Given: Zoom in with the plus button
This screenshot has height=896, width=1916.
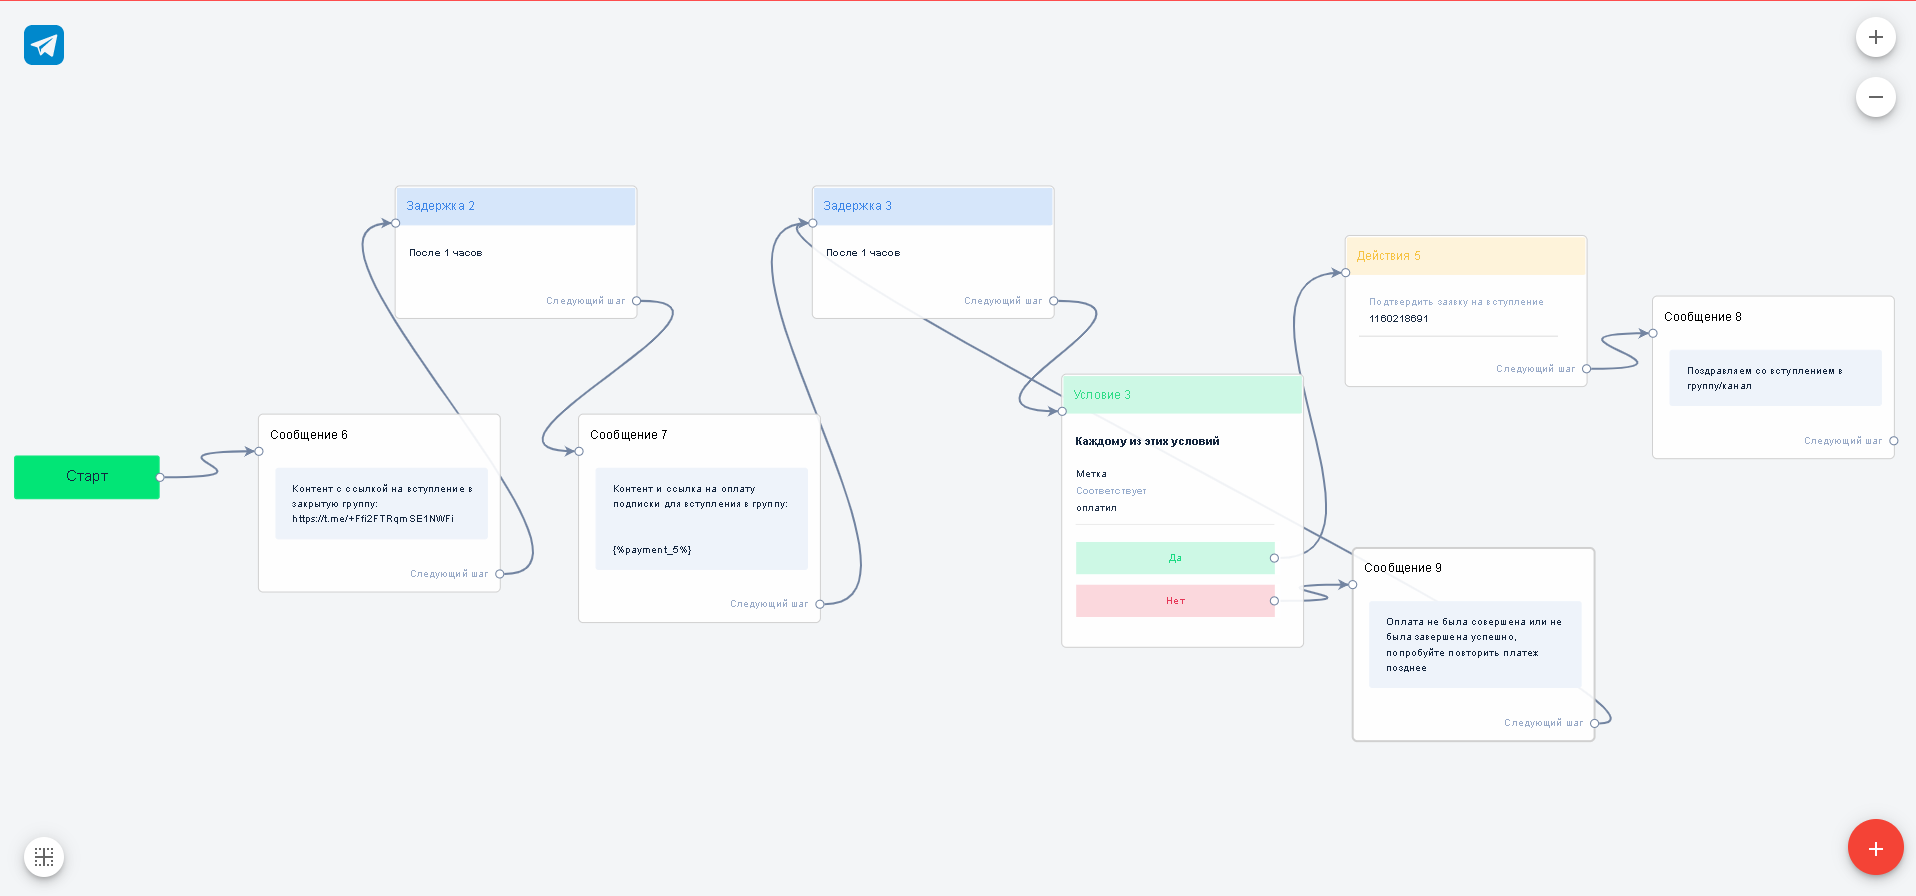Looking at the screenshot, I should [x=1875, y=38].
